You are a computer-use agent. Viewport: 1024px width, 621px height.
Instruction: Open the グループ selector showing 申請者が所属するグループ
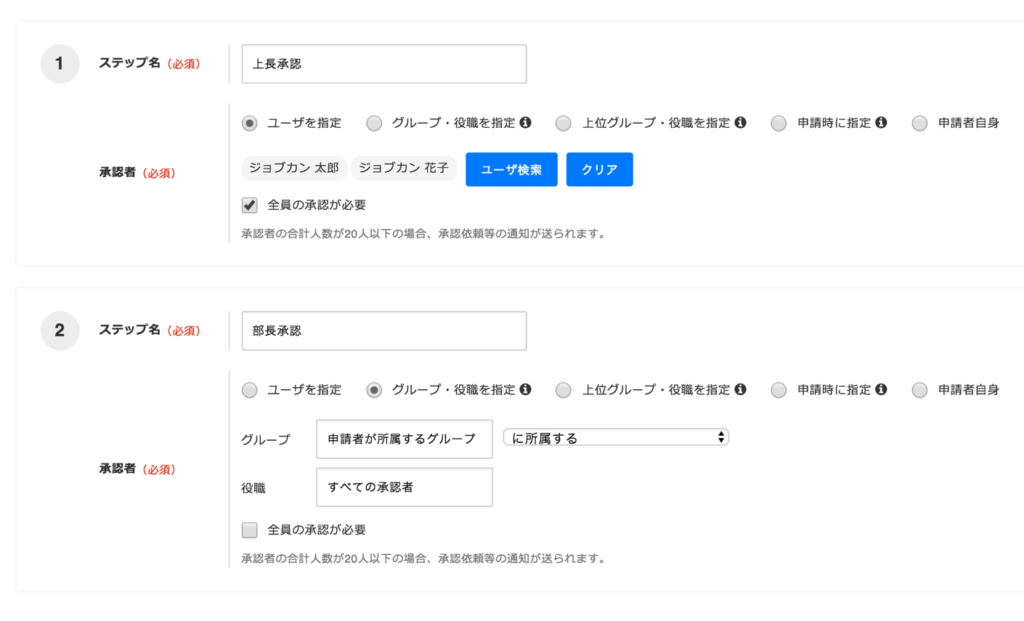405,438
